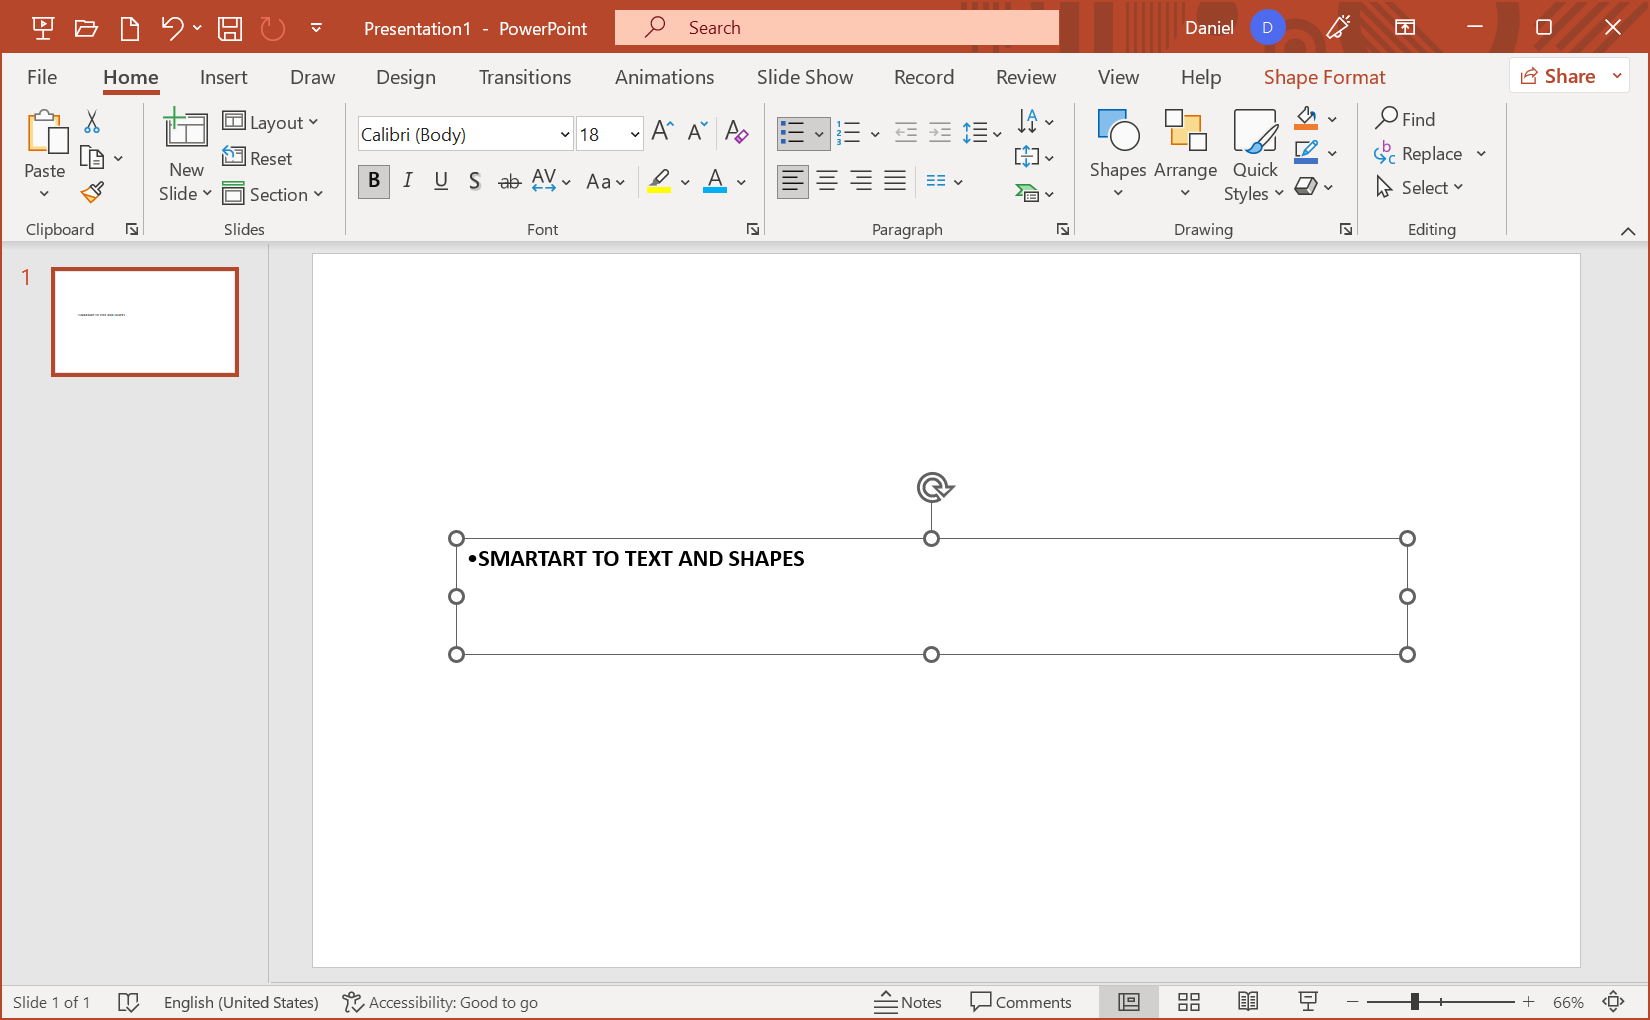Expand the Bullets dropdown arrow
Screen dimensions: 1650x1020
pos(818,133)
